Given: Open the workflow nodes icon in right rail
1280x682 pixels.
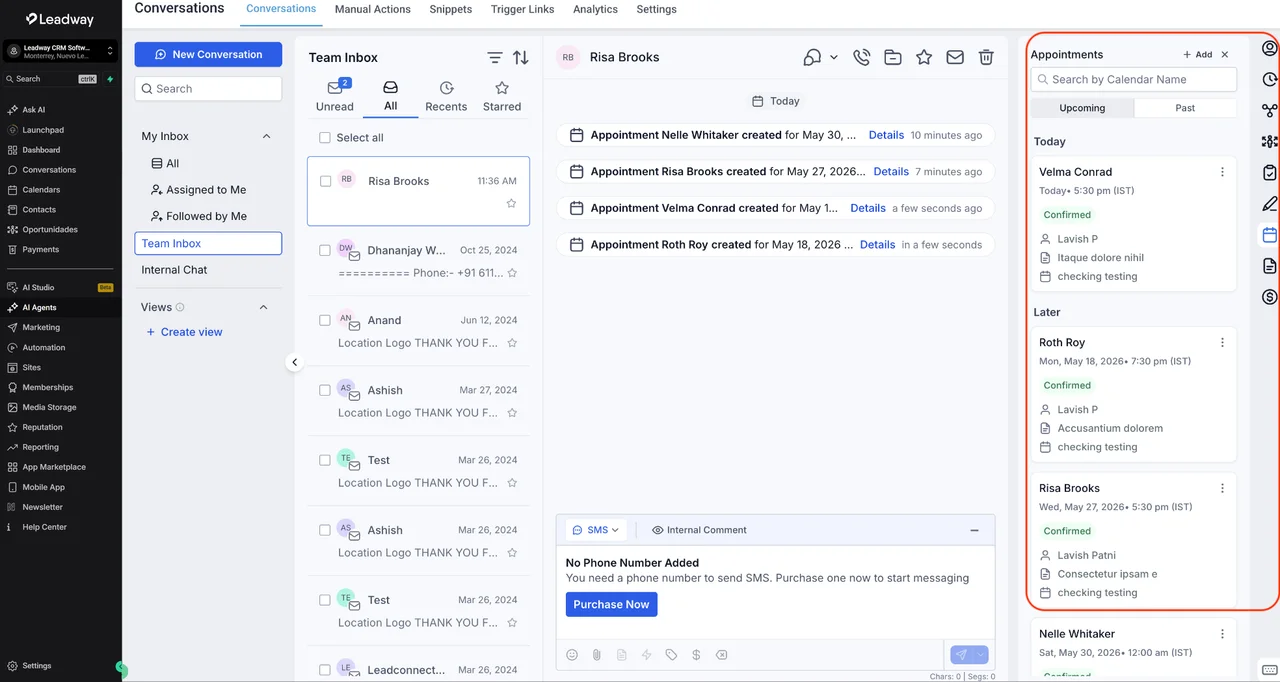Looking at the screenshot, I should click(x=1269, y=111).
